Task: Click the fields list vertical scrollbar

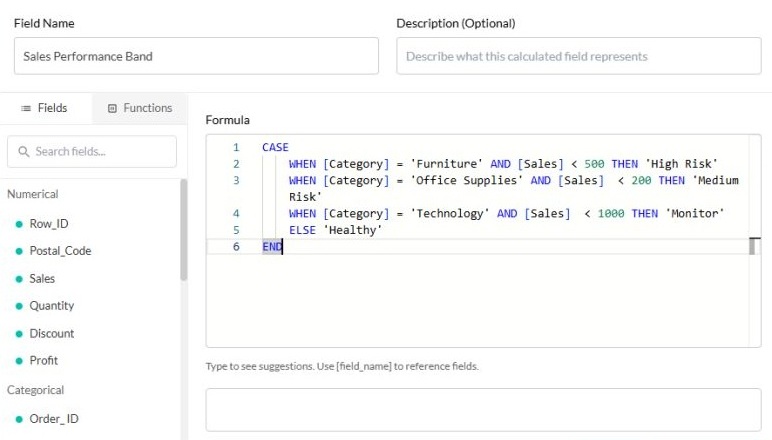Action: point(184,230)
